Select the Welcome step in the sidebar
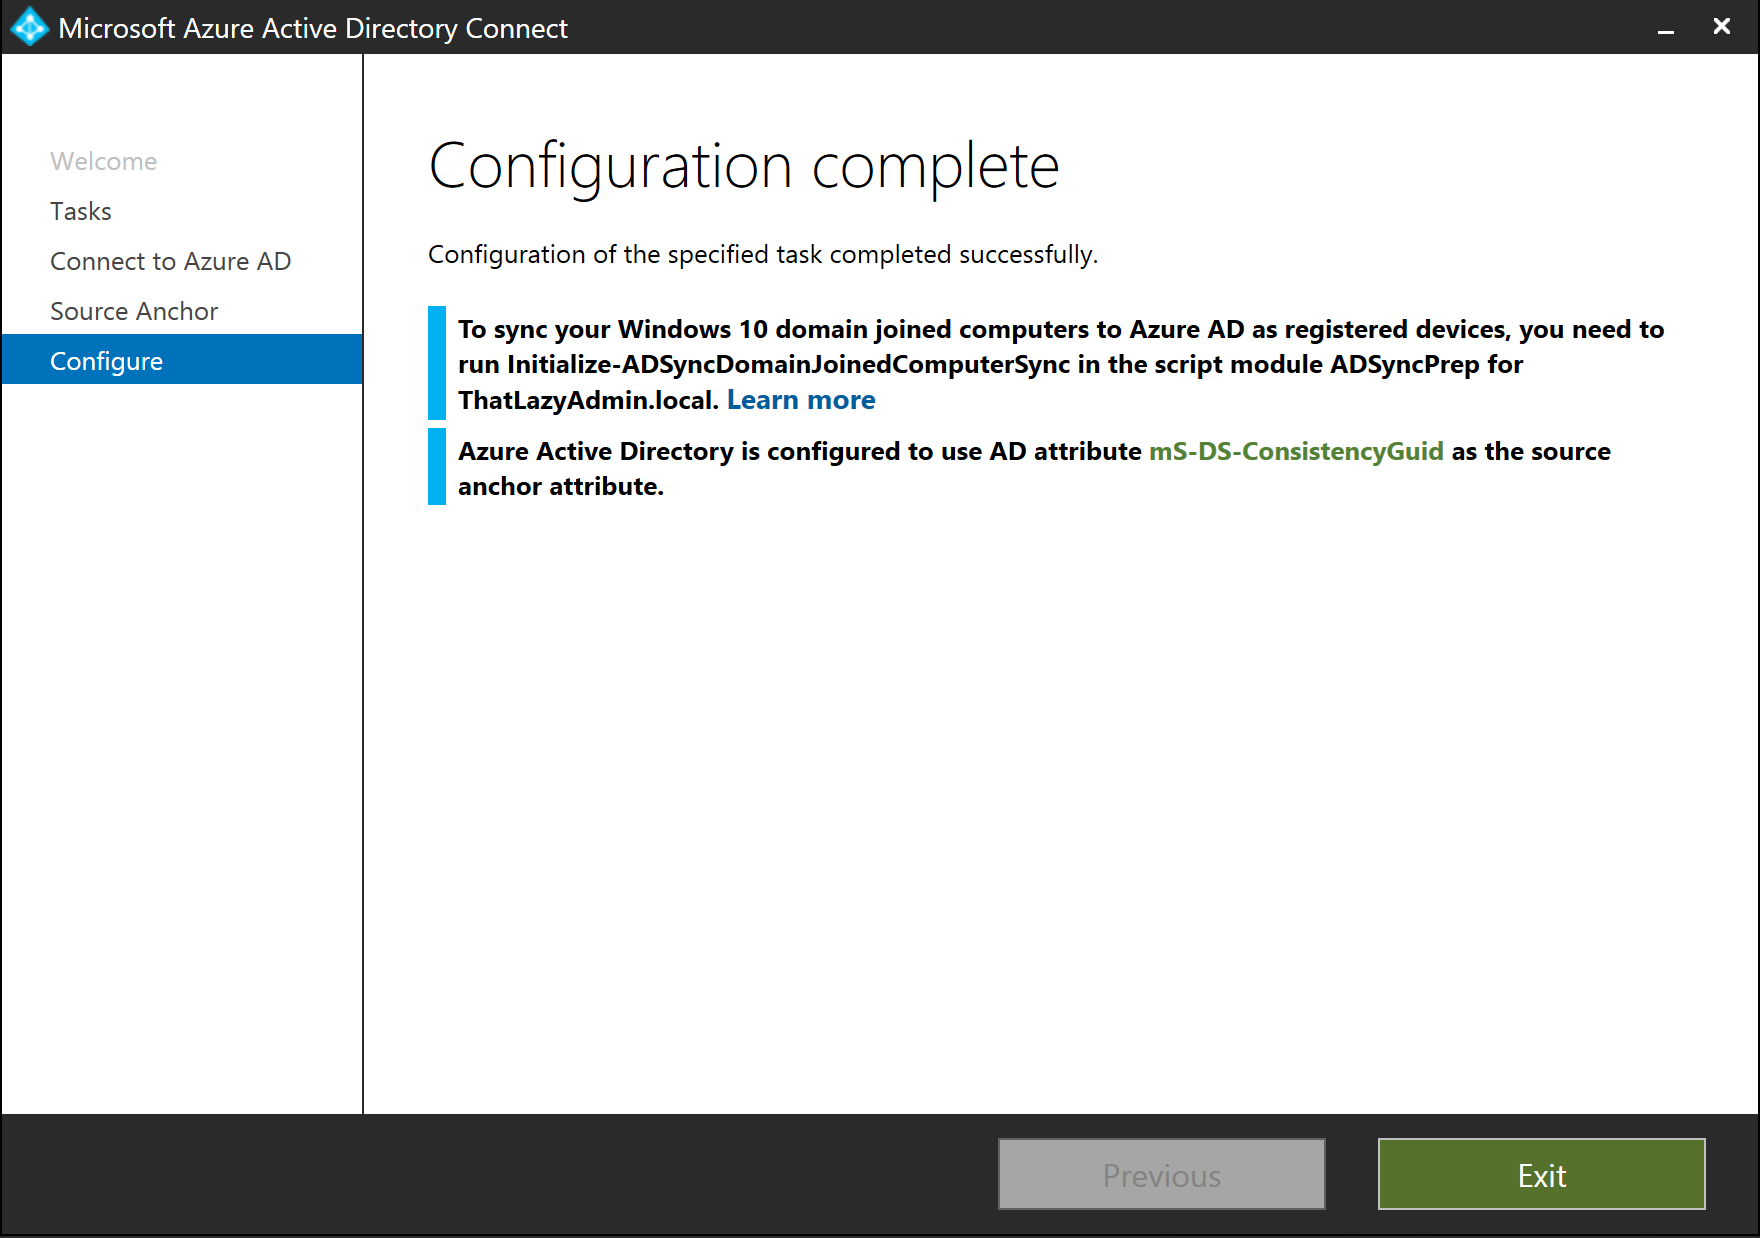 click(x=103, y=161)
